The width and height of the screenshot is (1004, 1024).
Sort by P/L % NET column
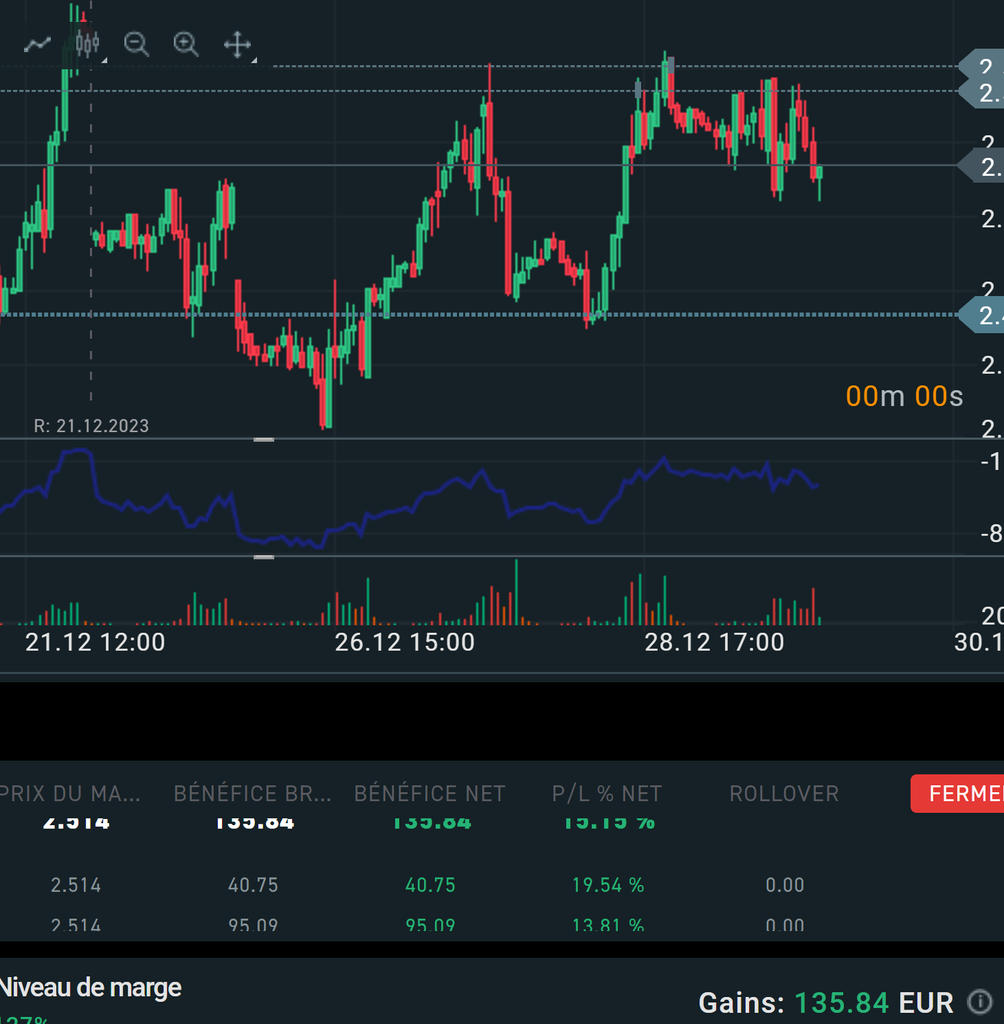click(606, 794)
